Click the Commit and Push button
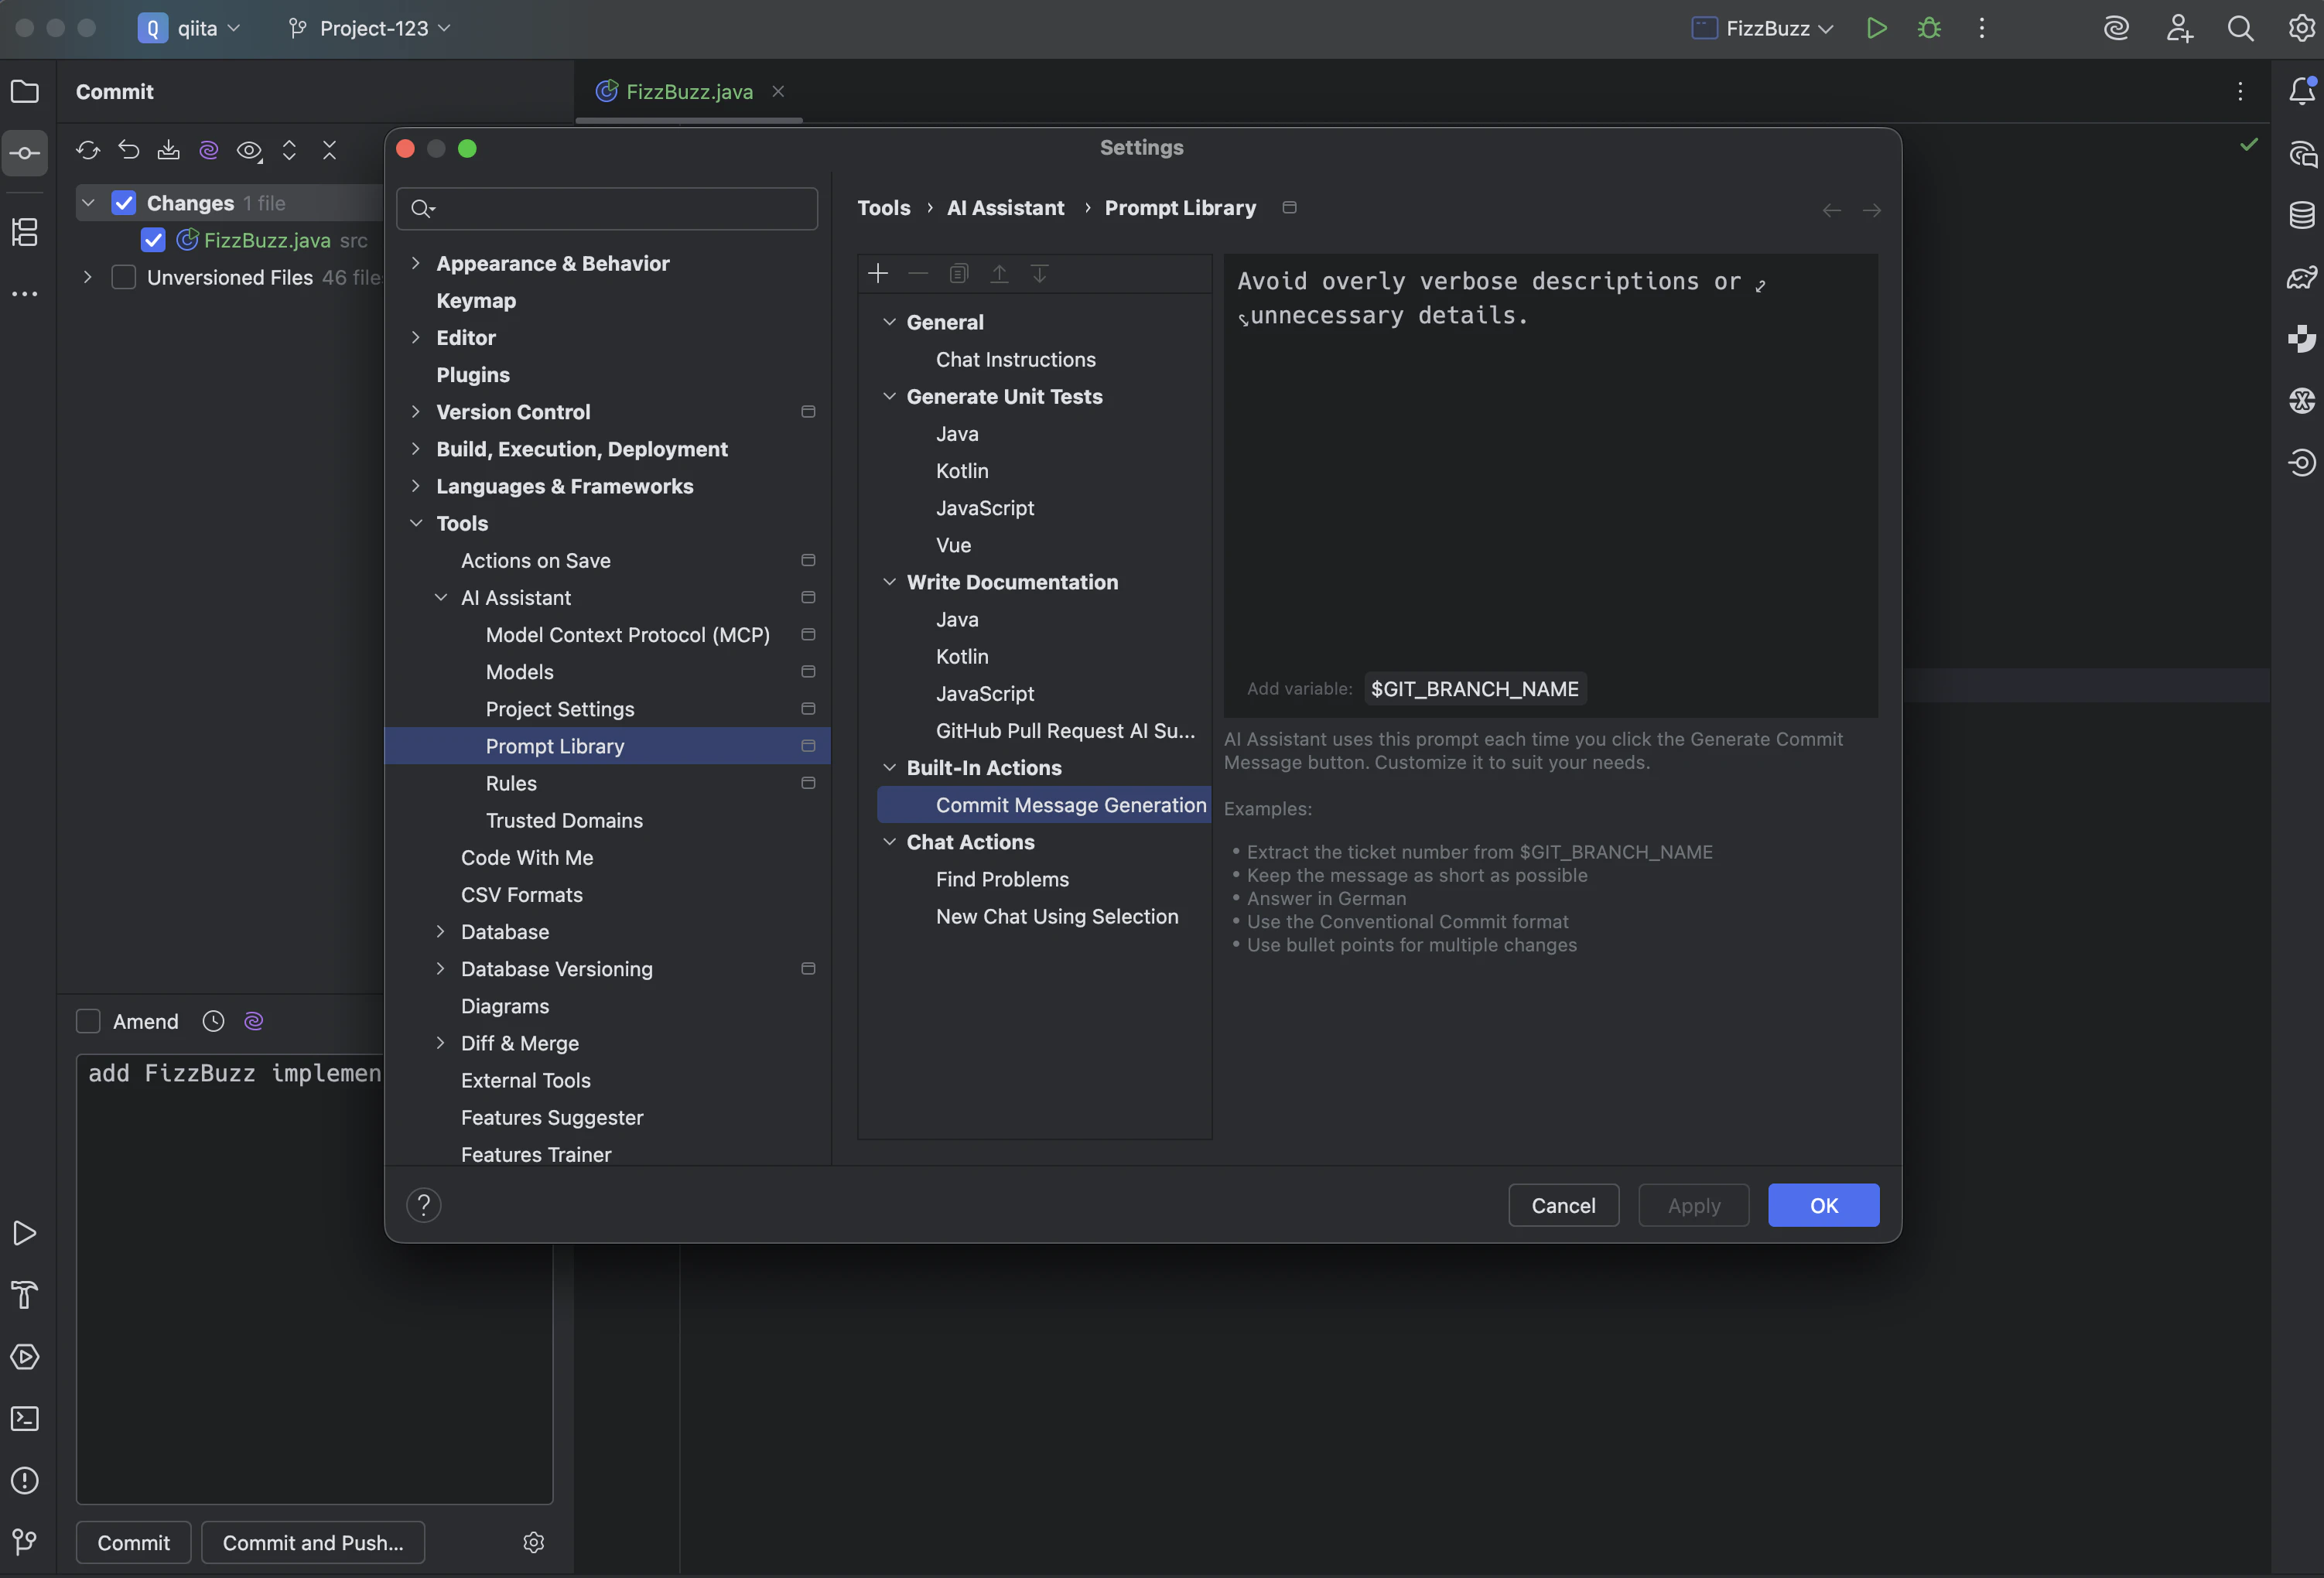 (313, 1542)
